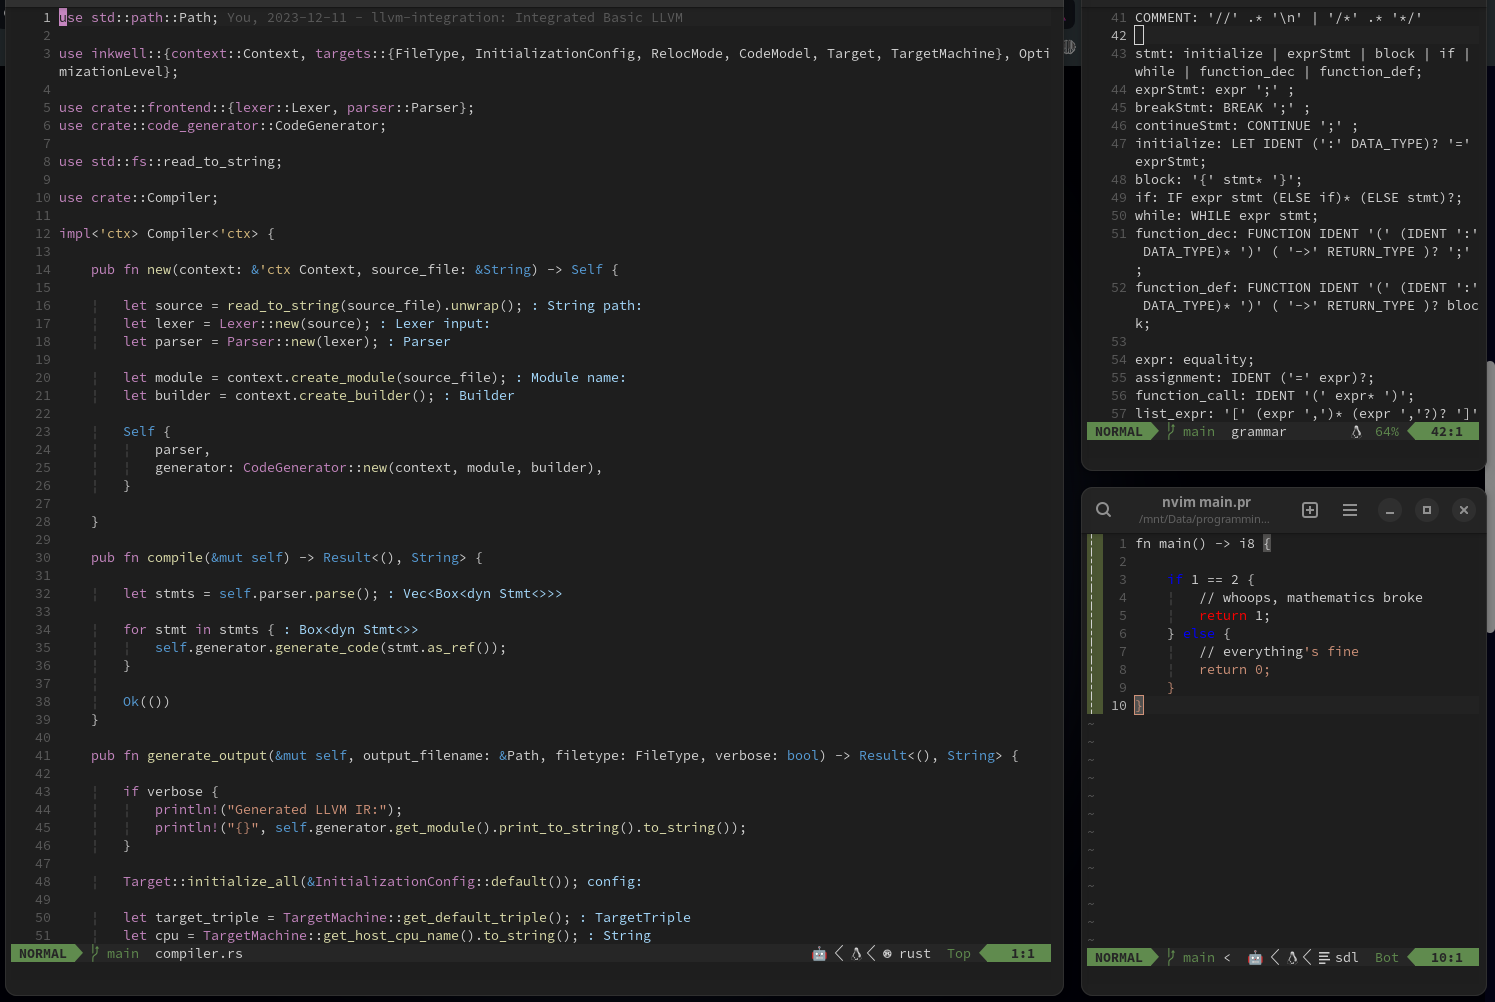Click the penguin icon in the grammar statusline
This screenshot has height=1002, width=1495.
coord(1357,432)
